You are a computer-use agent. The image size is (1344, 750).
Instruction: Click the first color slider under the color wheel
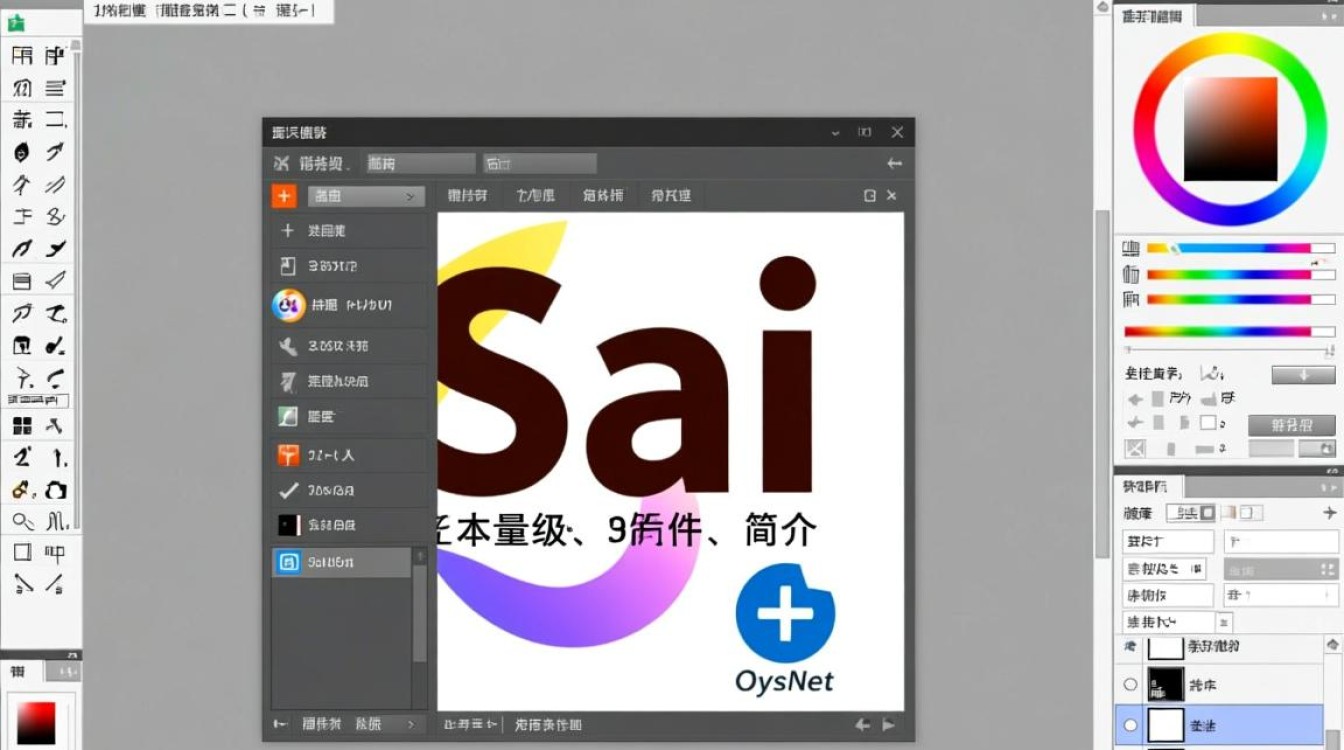(1240, 248)
